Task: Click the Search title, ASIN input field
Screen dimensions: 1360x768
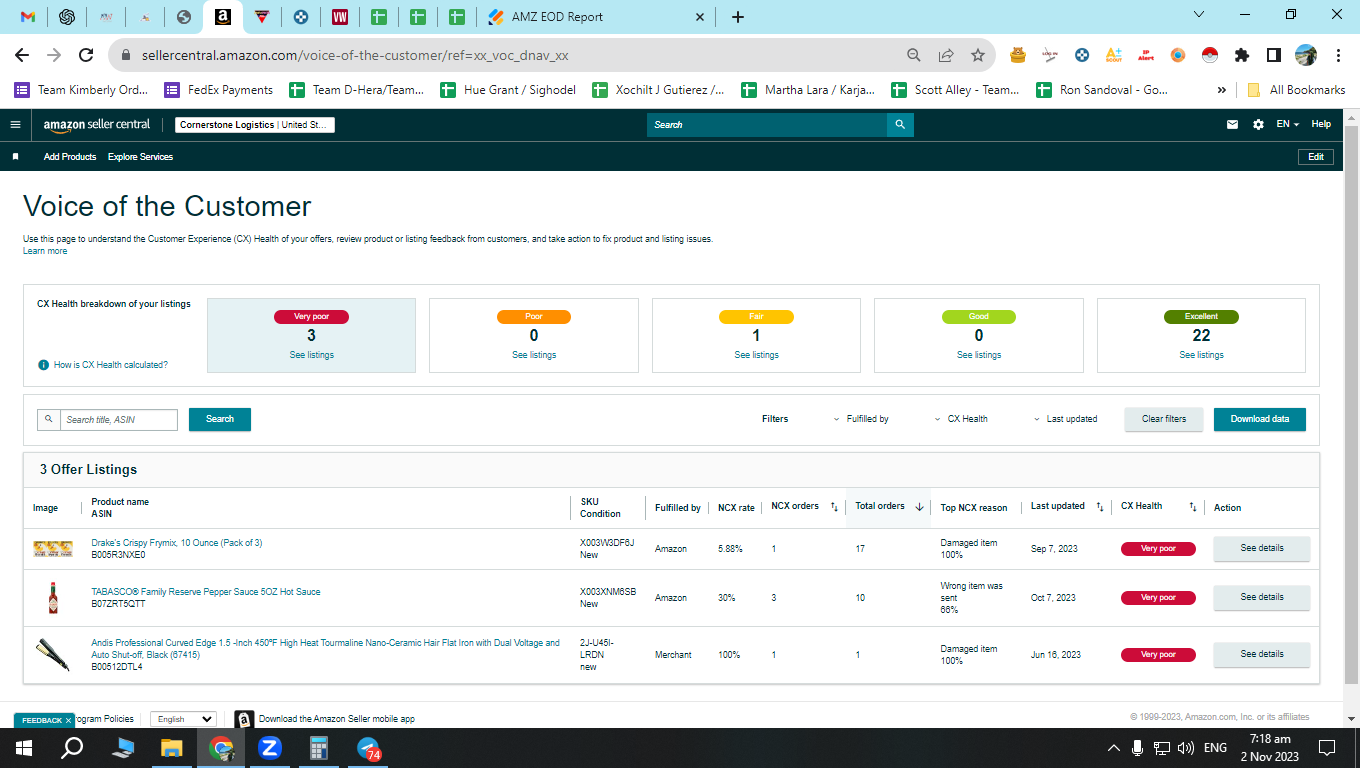Action: pos(119,420)
